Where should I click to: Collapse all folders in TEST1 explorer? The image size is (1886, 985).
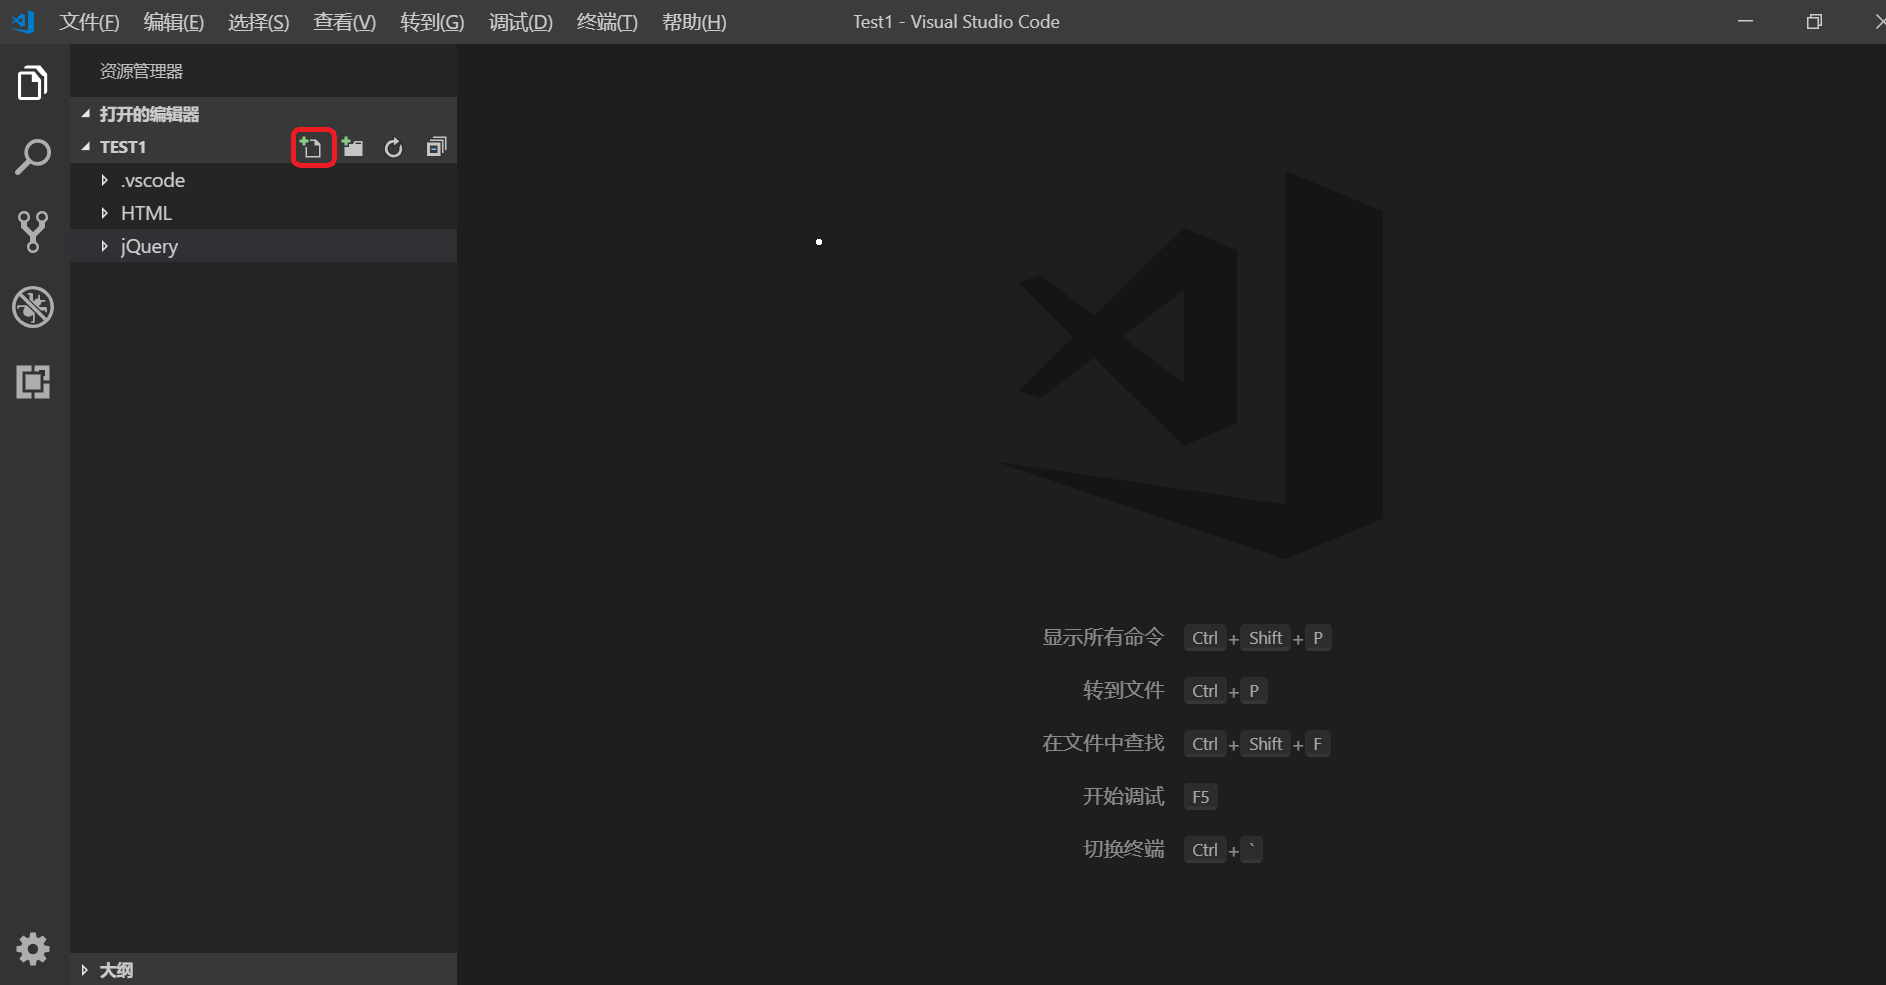(x=436, y=147)
